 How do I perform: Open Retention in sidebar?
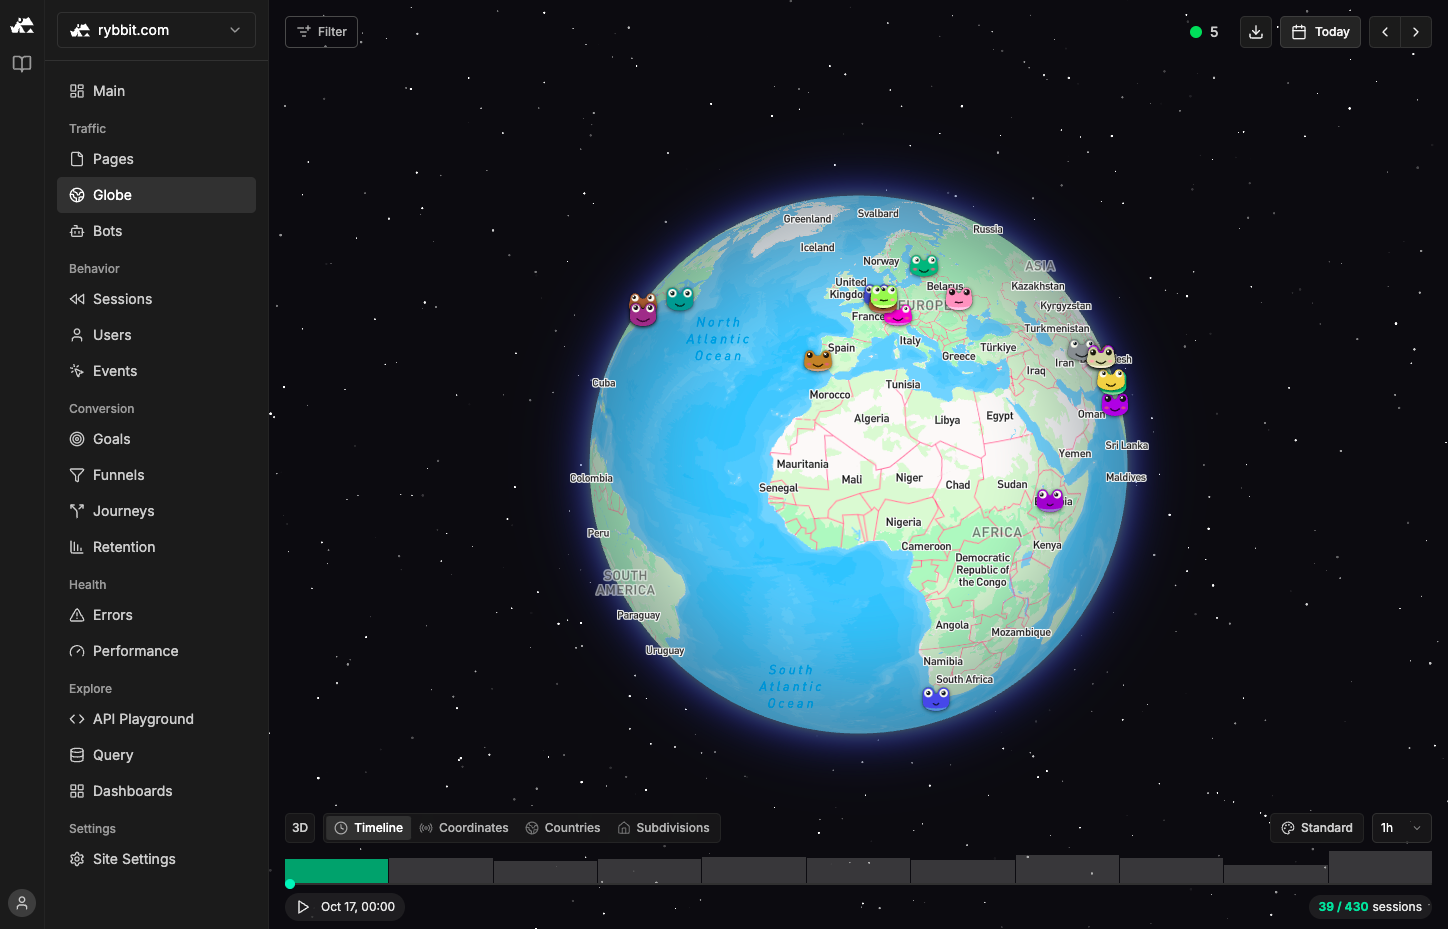pyautogui.click(x=156, y=547)
